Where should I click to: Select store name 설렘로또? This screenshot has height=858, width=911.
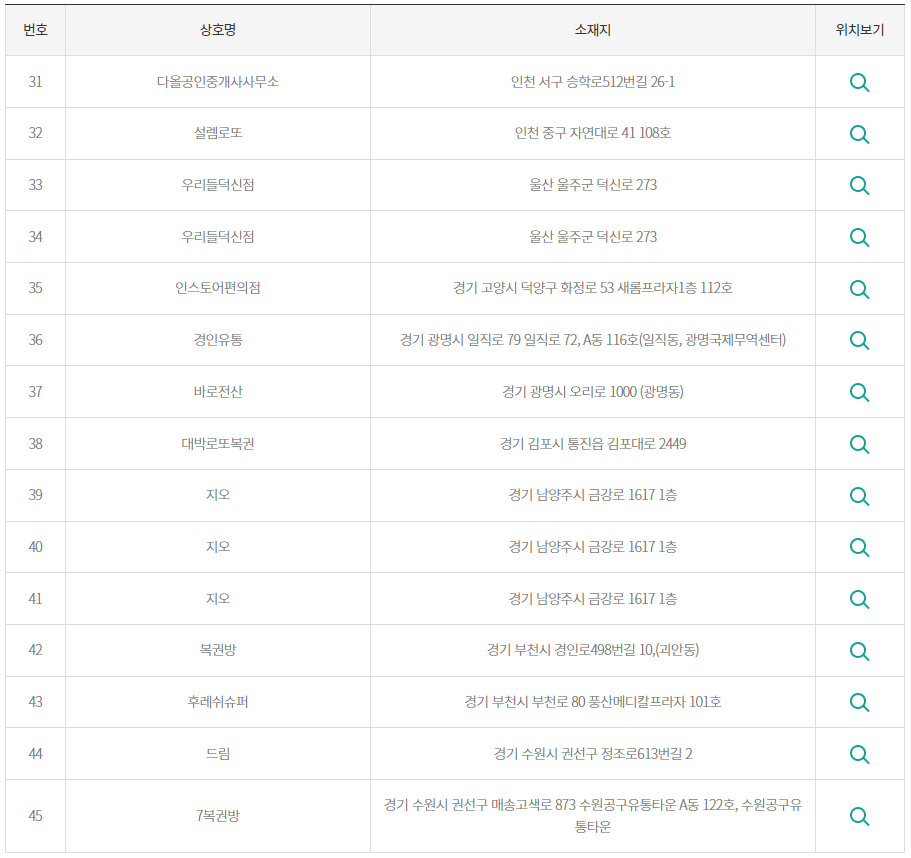coord(218,133)
